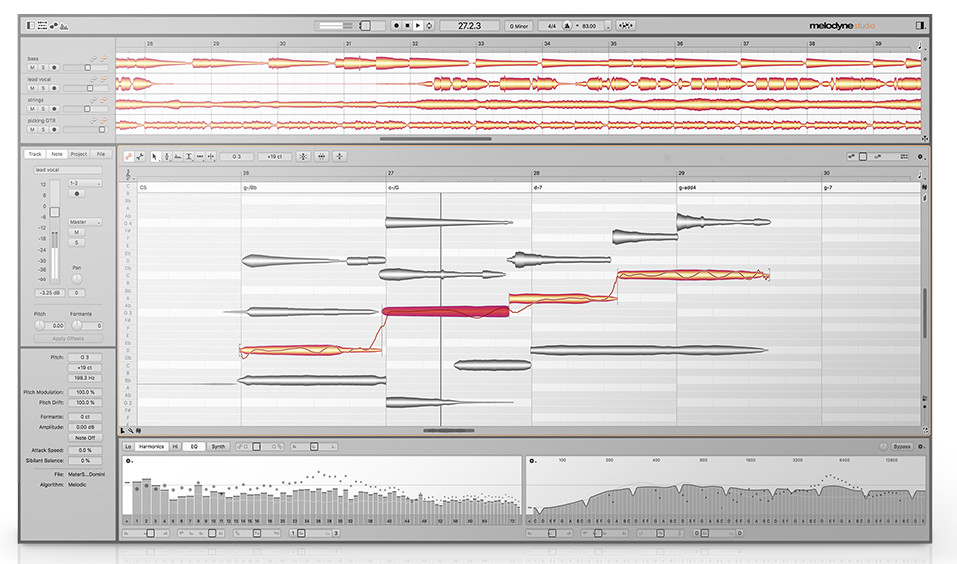Image resolution: width=957 pixels, height=564 pixels.
Task: Click the record button in transport
Action: [396, 26]
